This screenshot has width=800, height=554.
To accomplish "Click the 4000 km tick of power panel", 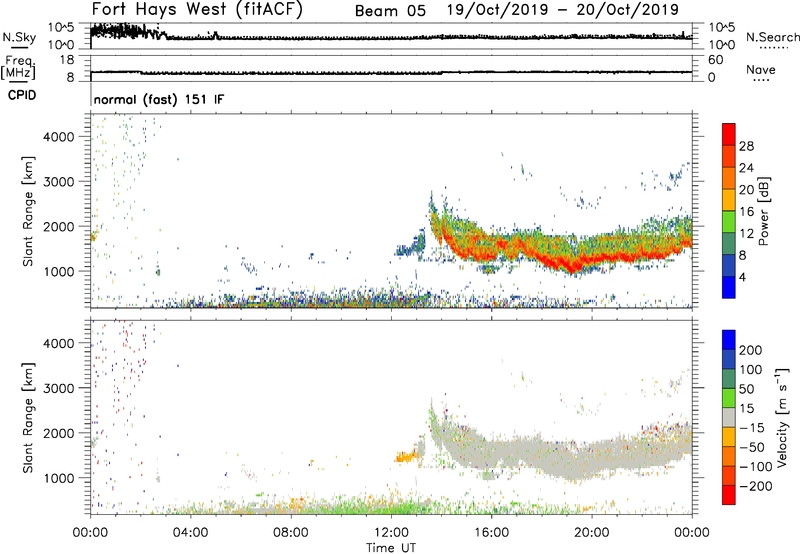I will [x=59, y=137].
